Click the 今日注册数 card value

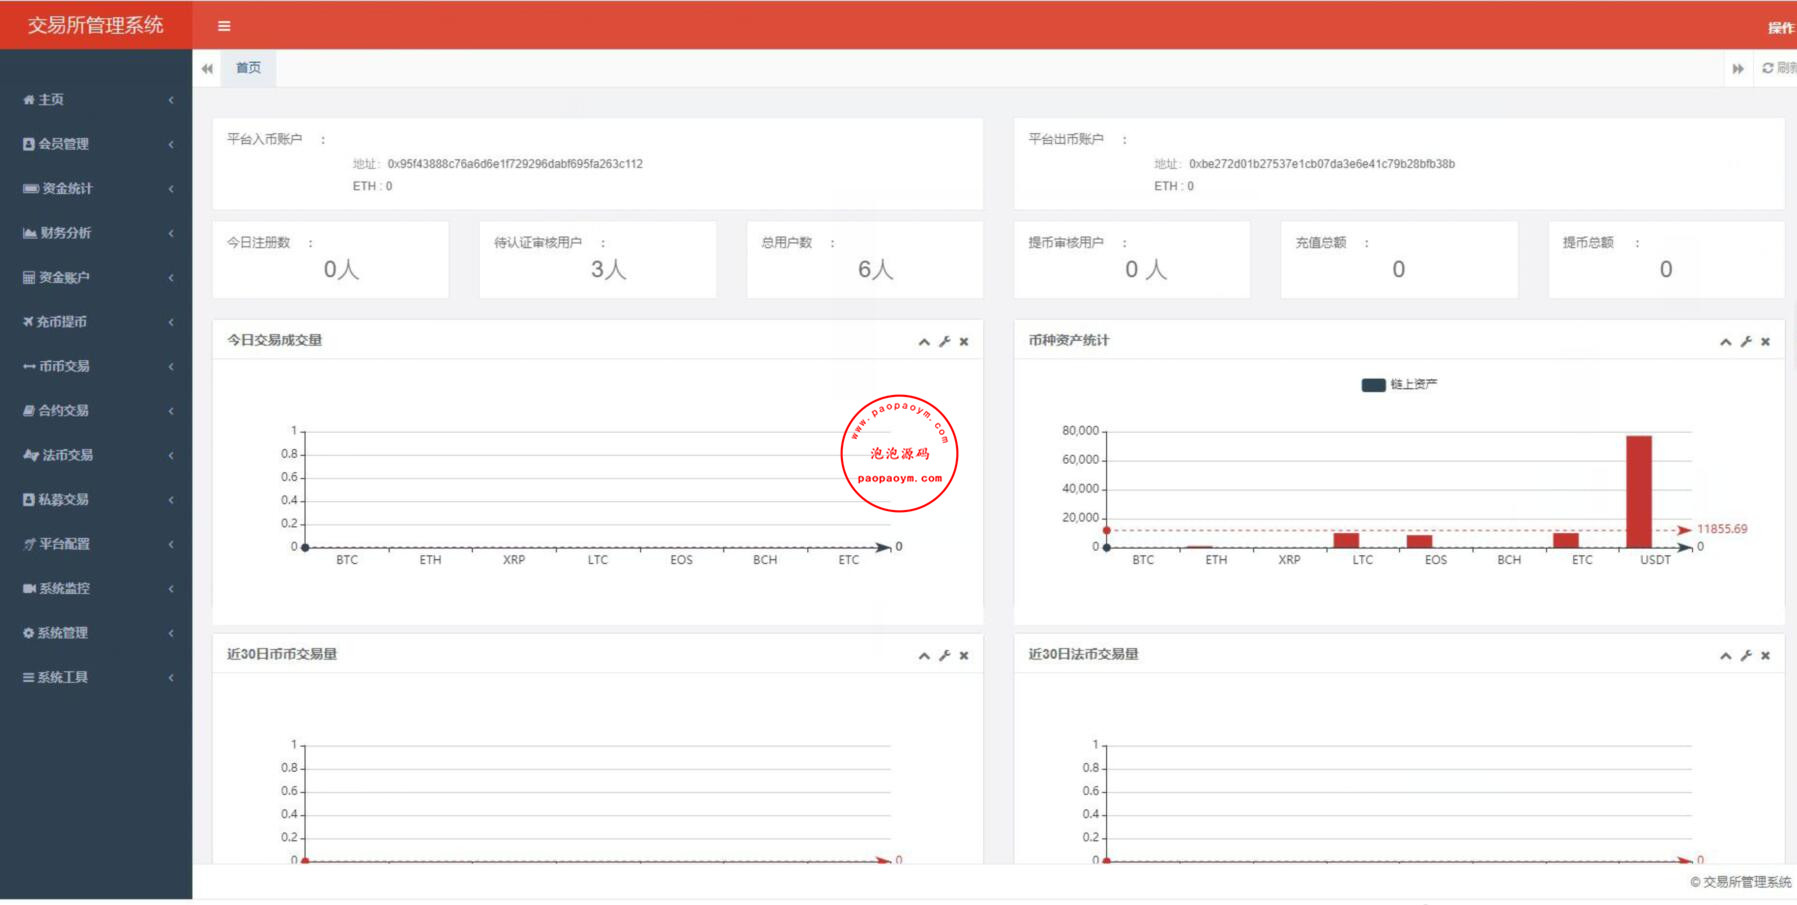(341, 269)
